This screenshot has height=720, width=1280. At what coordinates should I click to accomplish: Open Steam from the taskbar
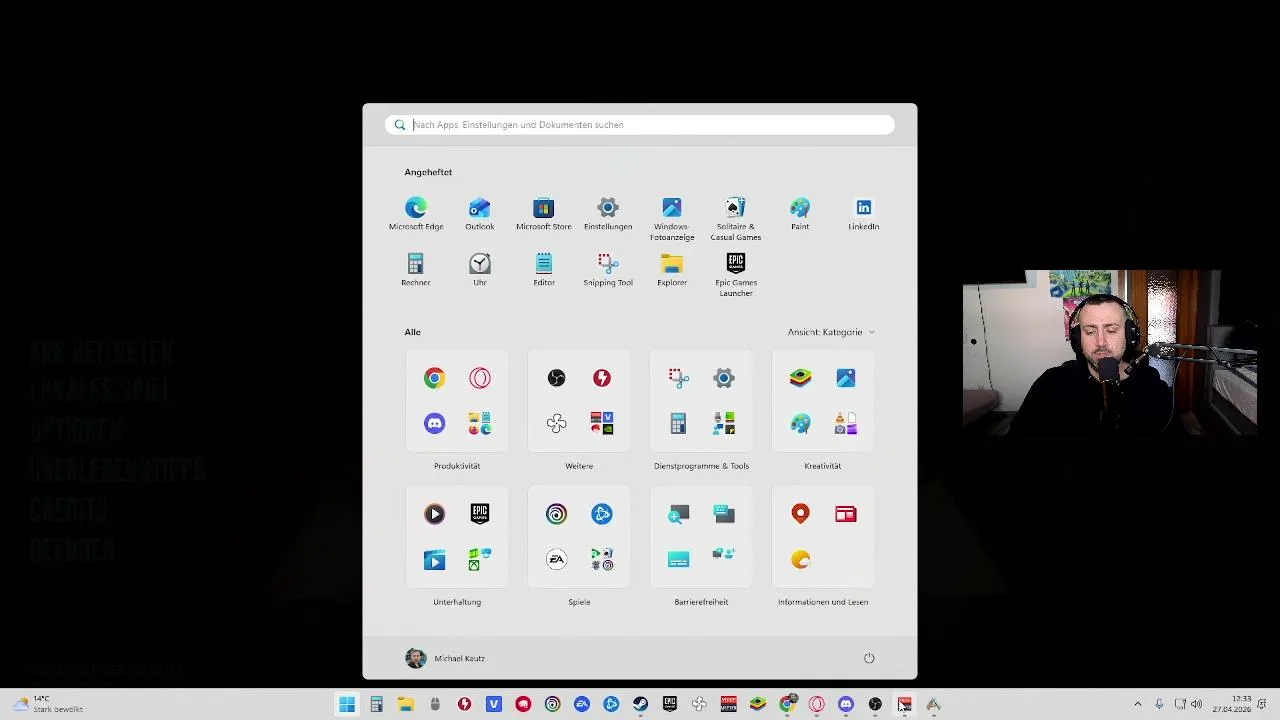[640, 704]
